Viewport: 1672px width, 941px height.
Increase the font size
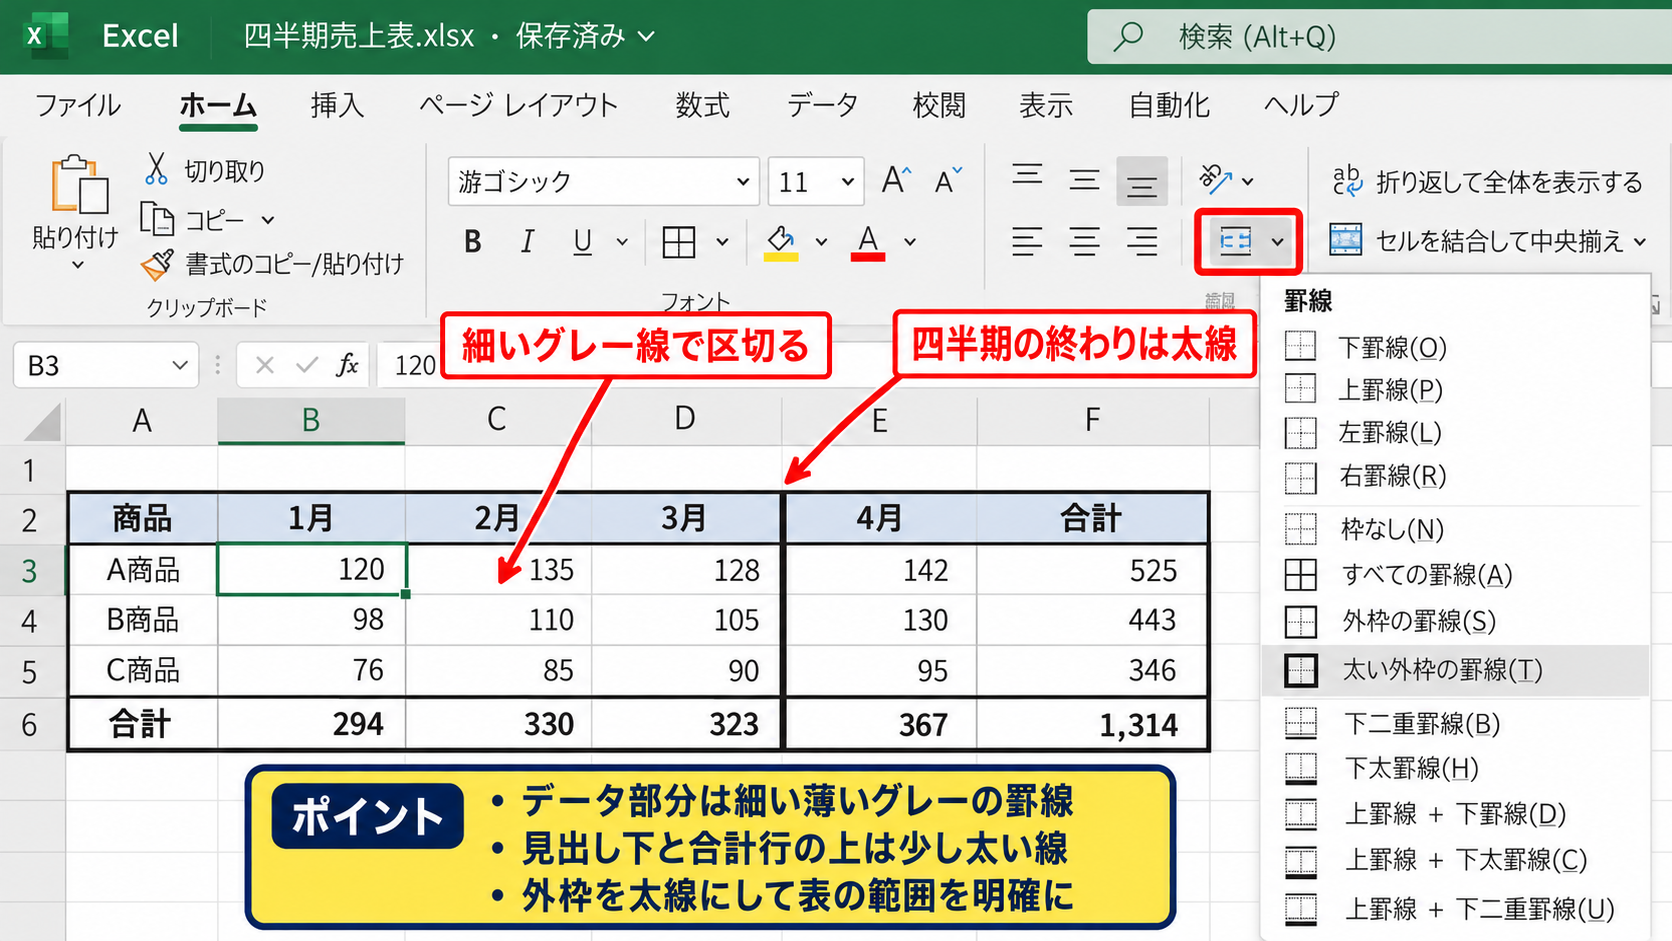pyautogui.click(x=896, y=180)
